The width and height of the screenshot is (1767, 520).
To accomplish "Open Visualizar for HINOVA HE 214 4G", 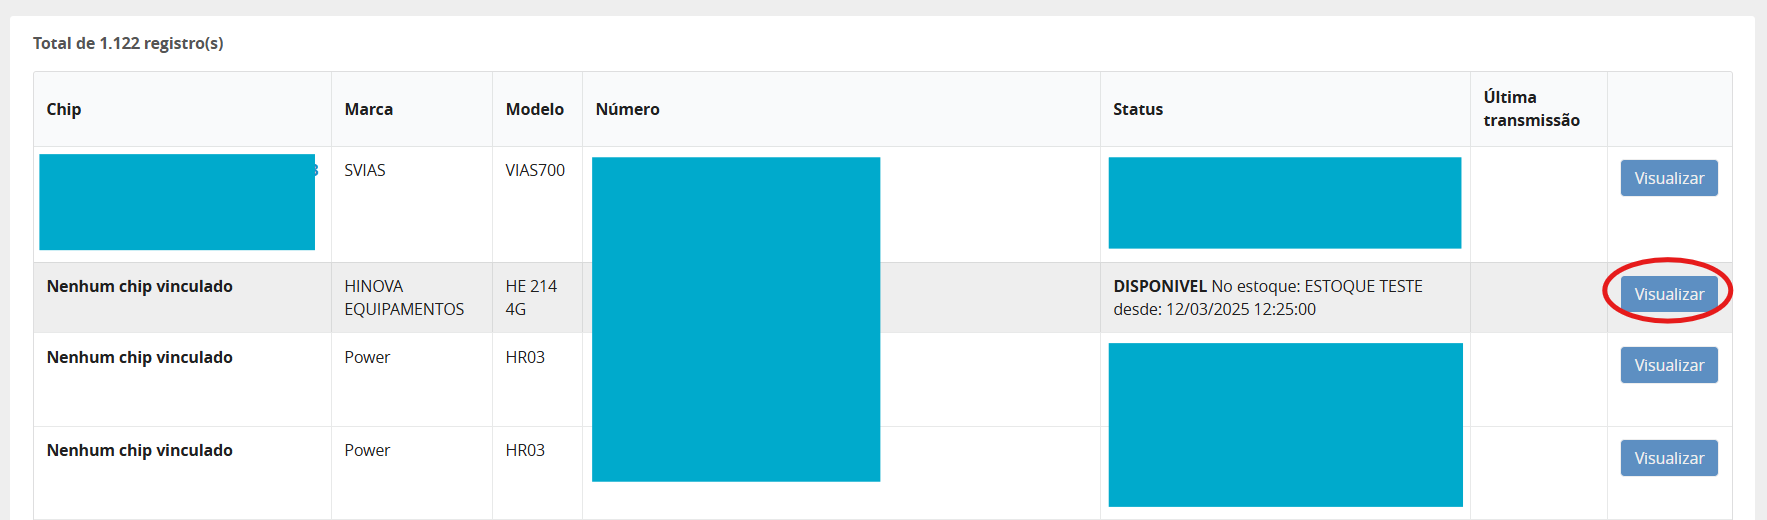I will coord(1668,294).
